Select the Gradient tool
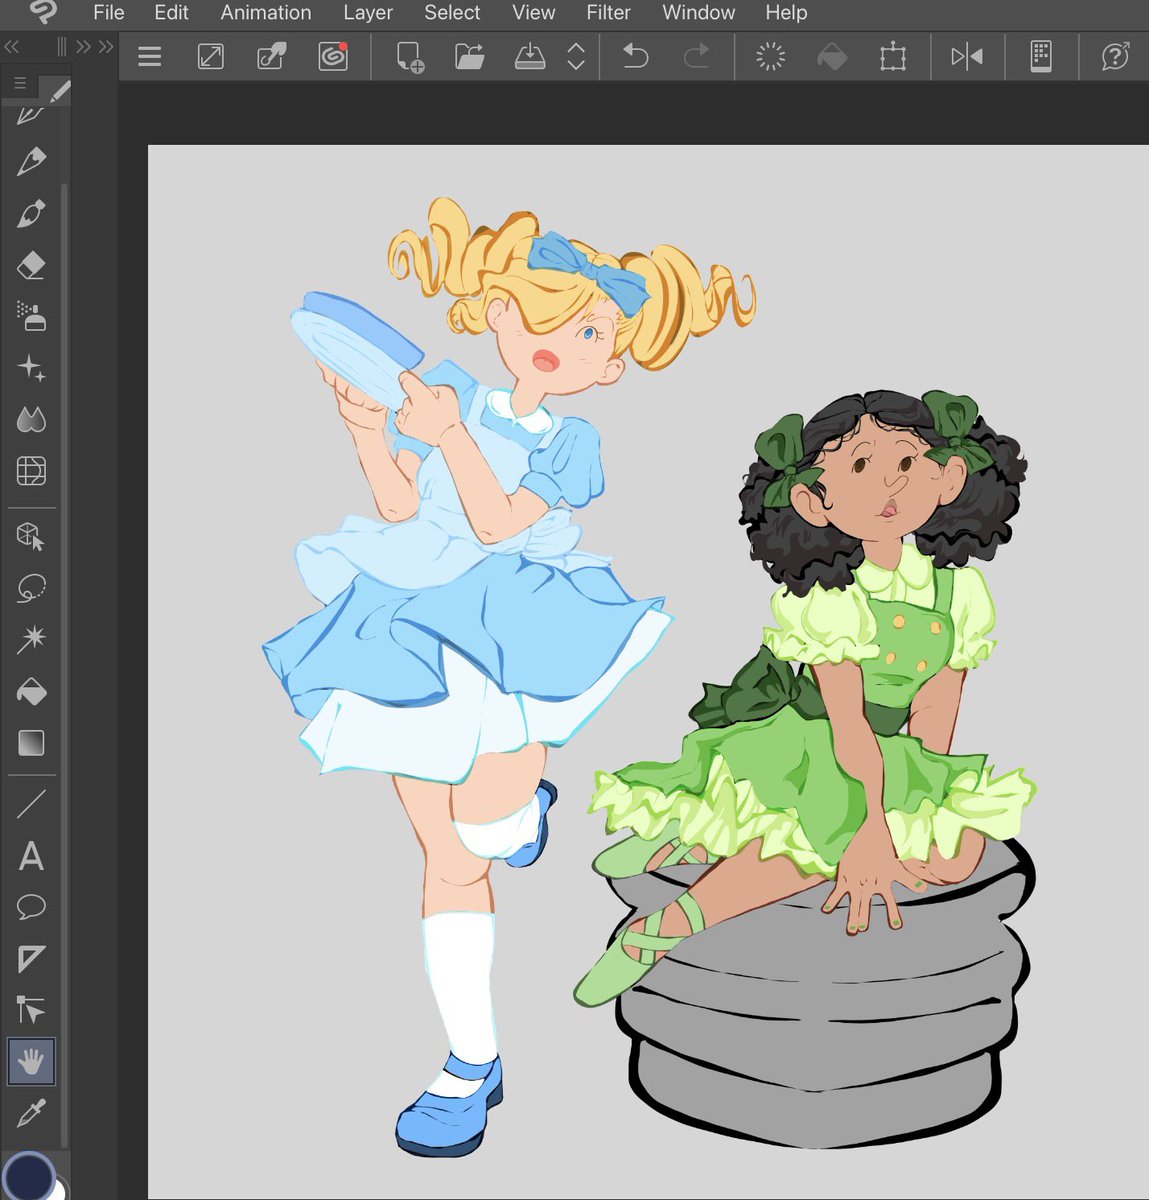The width and height of the screenshot is (1149, 1200). pyautogui.click(x=31, y=743)
